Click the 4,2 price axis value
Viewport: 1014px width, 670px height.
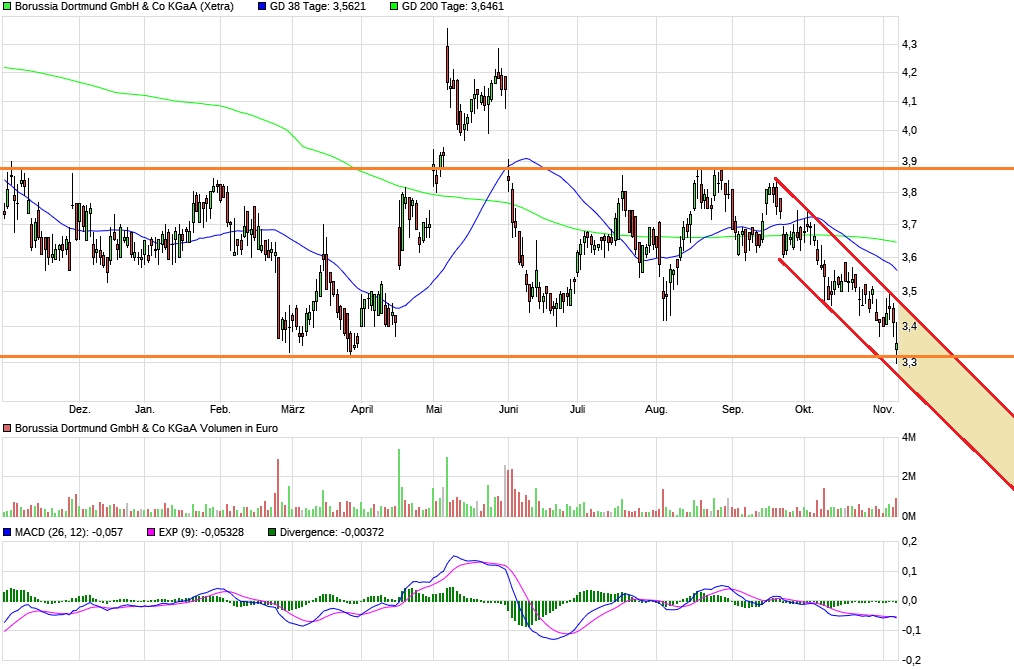point(909,72)
